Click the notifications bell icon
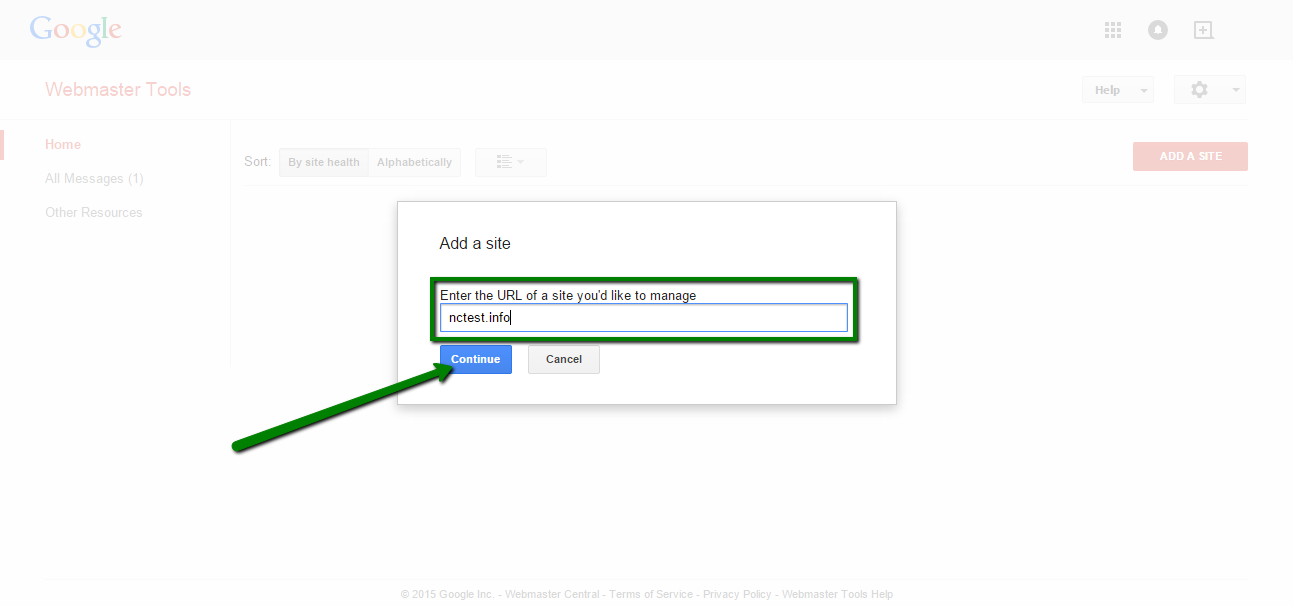Screen dimensions: 1293x606 [x=1158, y=30]
